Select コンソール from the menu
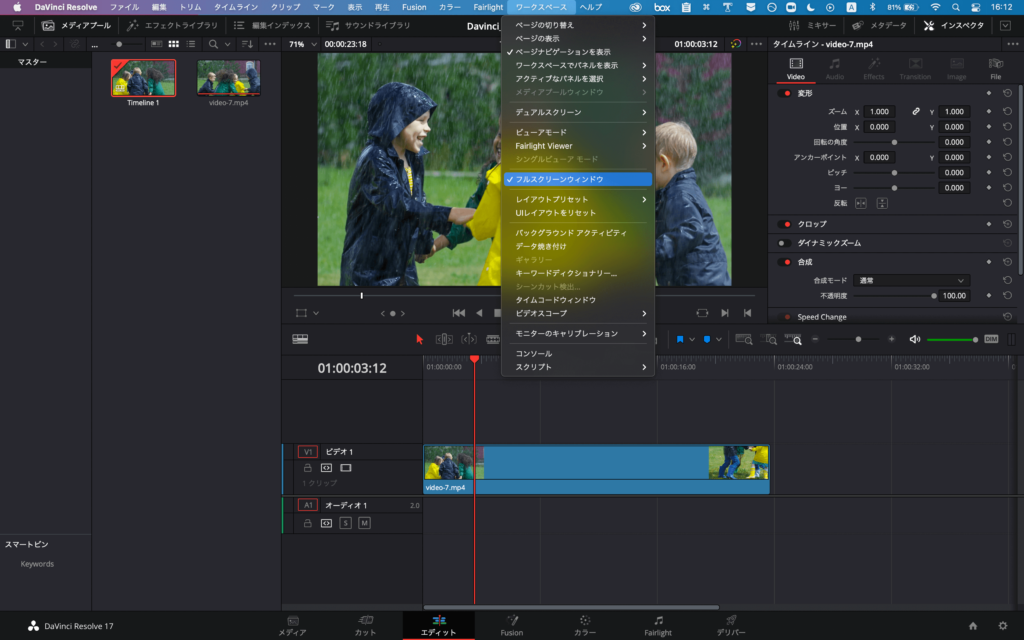Viewport: 1024px width, 640px height. 578,353
